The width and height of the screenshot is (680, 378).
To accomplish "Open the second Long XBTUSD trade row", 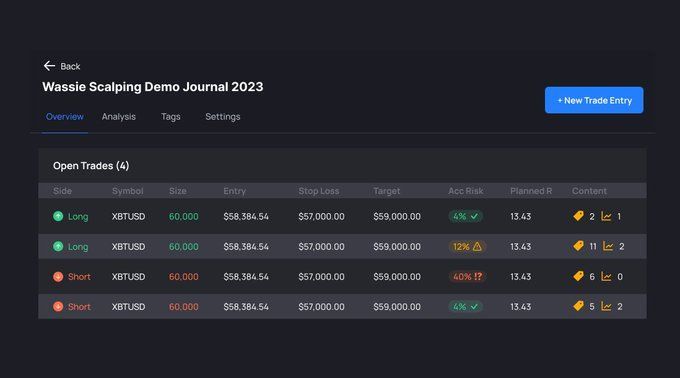I will pos(342,246).
